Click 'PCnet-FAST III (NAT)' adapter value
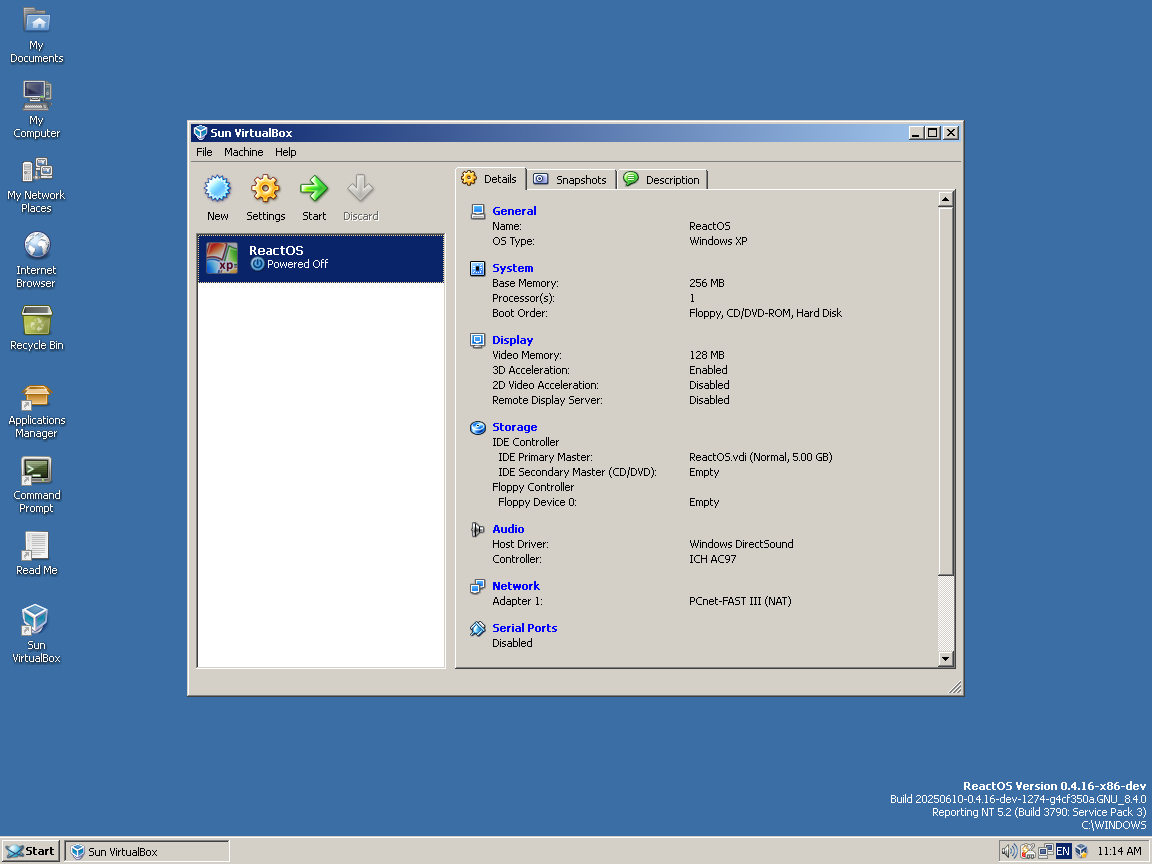1152x864 pixels. click(740, 601)
